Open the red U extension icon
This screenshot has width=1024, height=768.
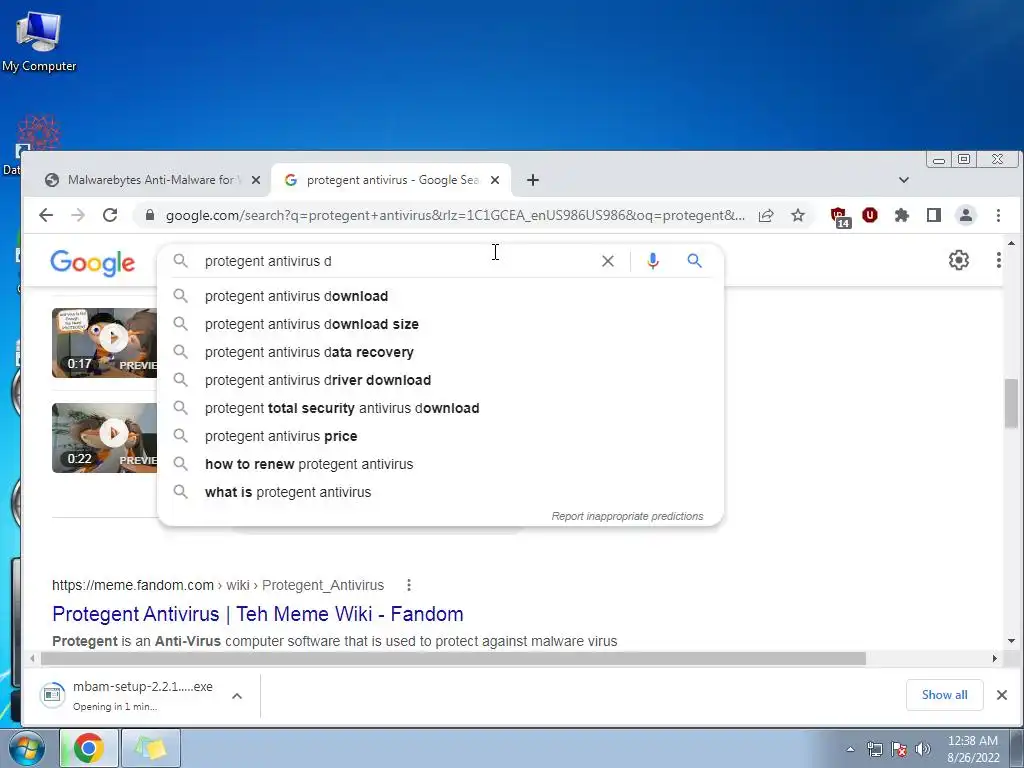870,215
